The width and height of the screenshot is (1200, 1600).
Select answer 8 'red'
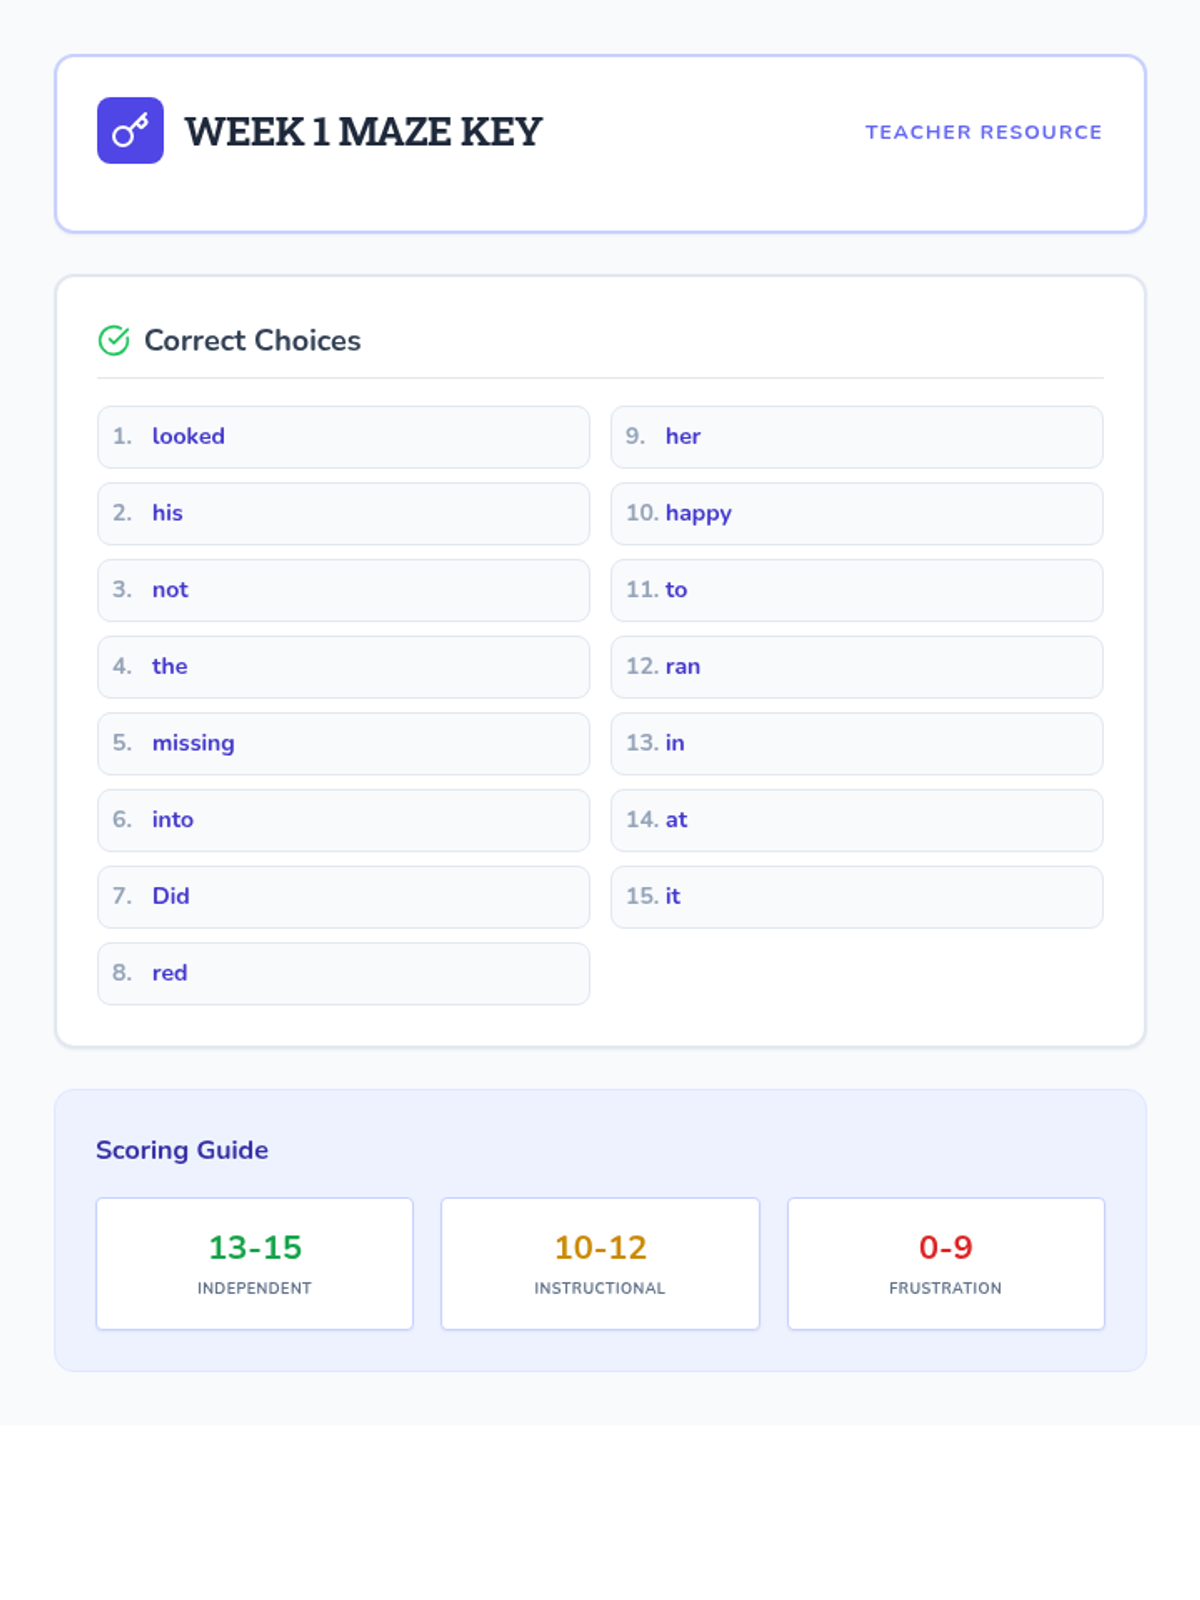tap(343, 973)
